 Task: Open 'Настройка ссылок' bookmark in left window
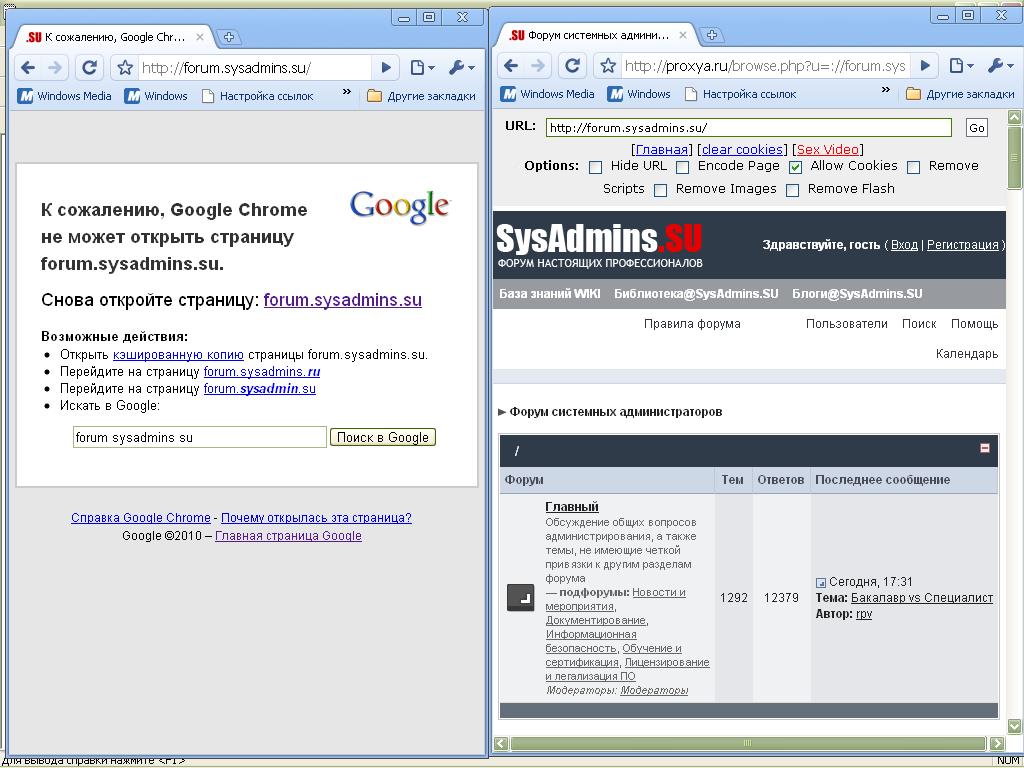click(257, 96)
